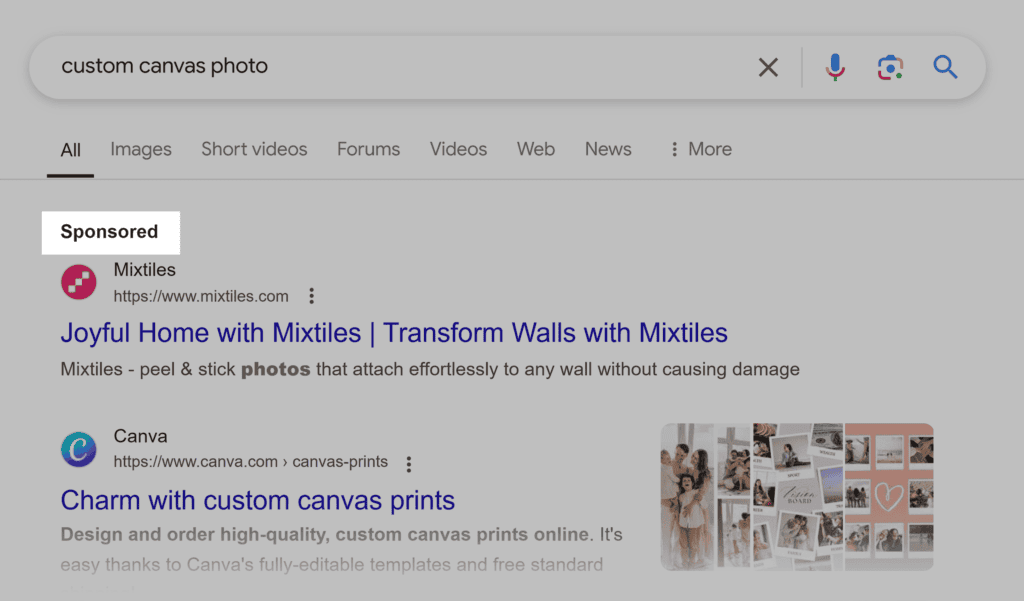
Task: Open Charm with custom canvas prints link
Action: pyautogui.click(x=258, y=500)
